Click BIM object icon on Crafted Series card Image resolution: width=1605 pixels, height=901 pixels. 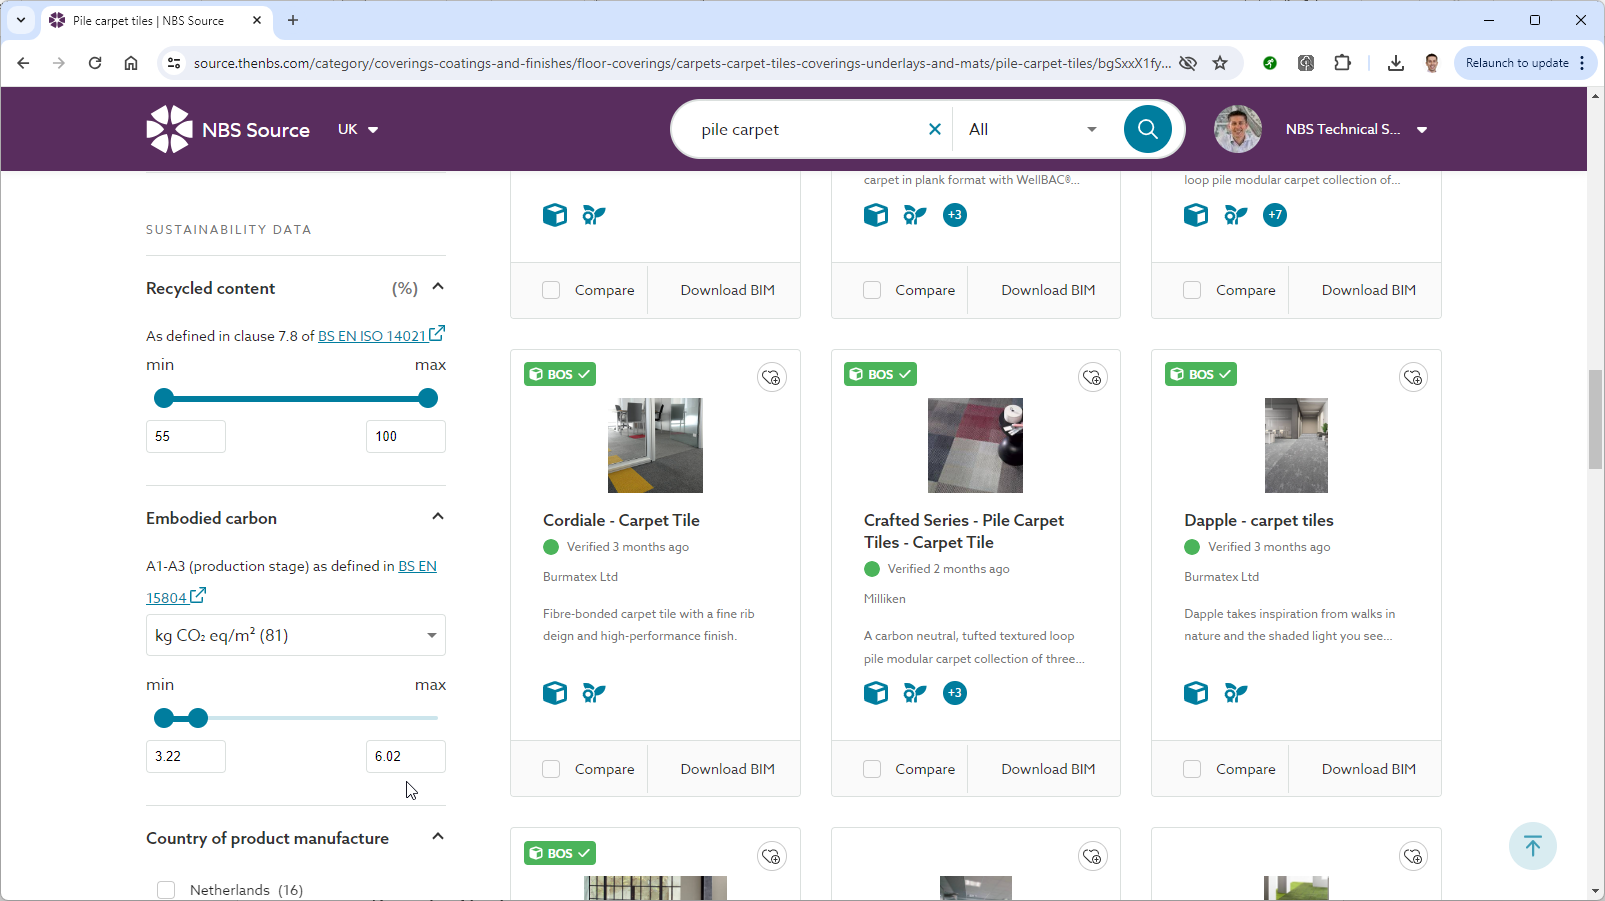click(876, 693)
